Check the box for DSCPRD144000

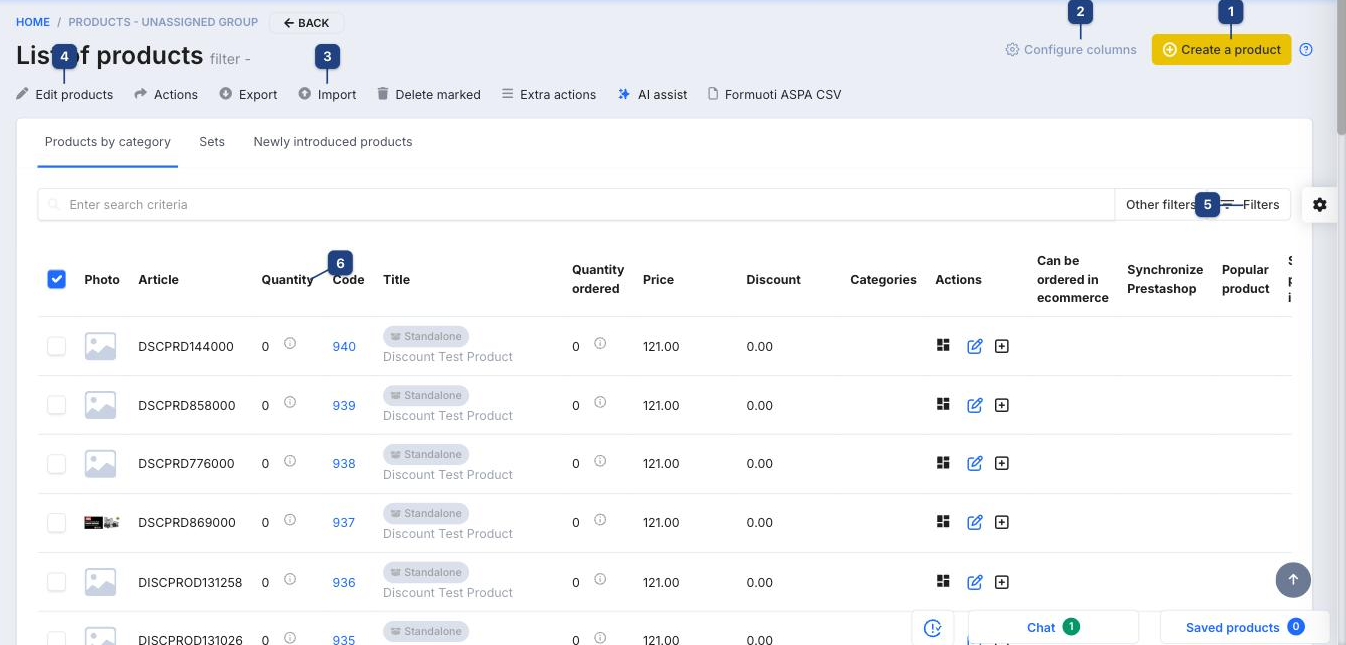point(57,346)
